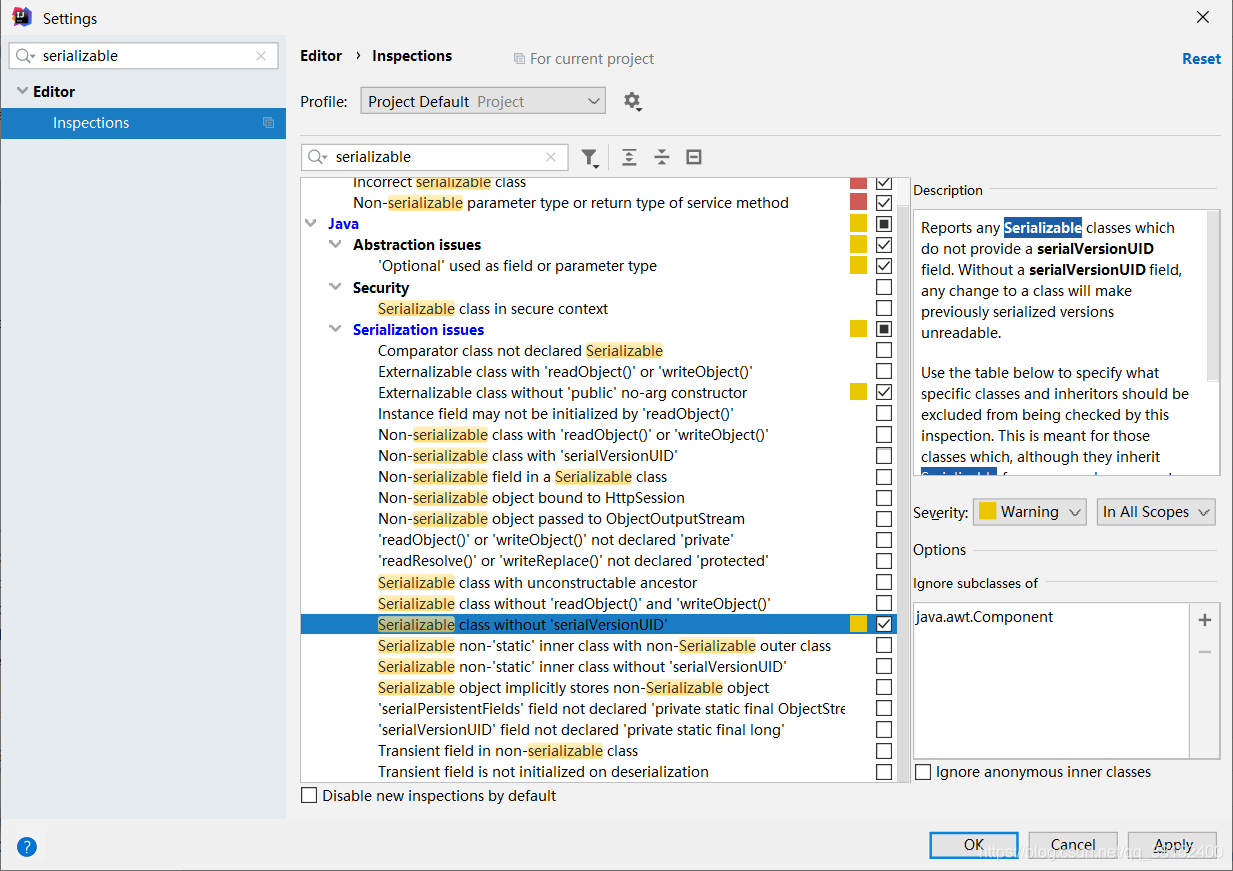Click the left sidebar settings search field

143,56
